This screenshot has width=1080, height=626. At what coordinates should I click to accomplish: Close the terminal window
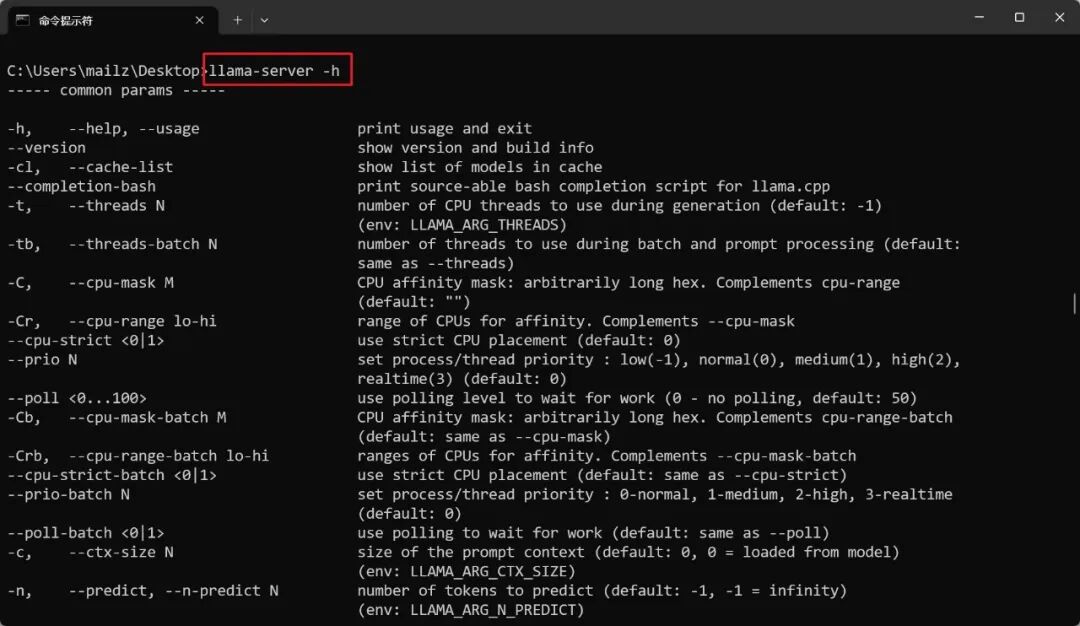point(1059,17)
